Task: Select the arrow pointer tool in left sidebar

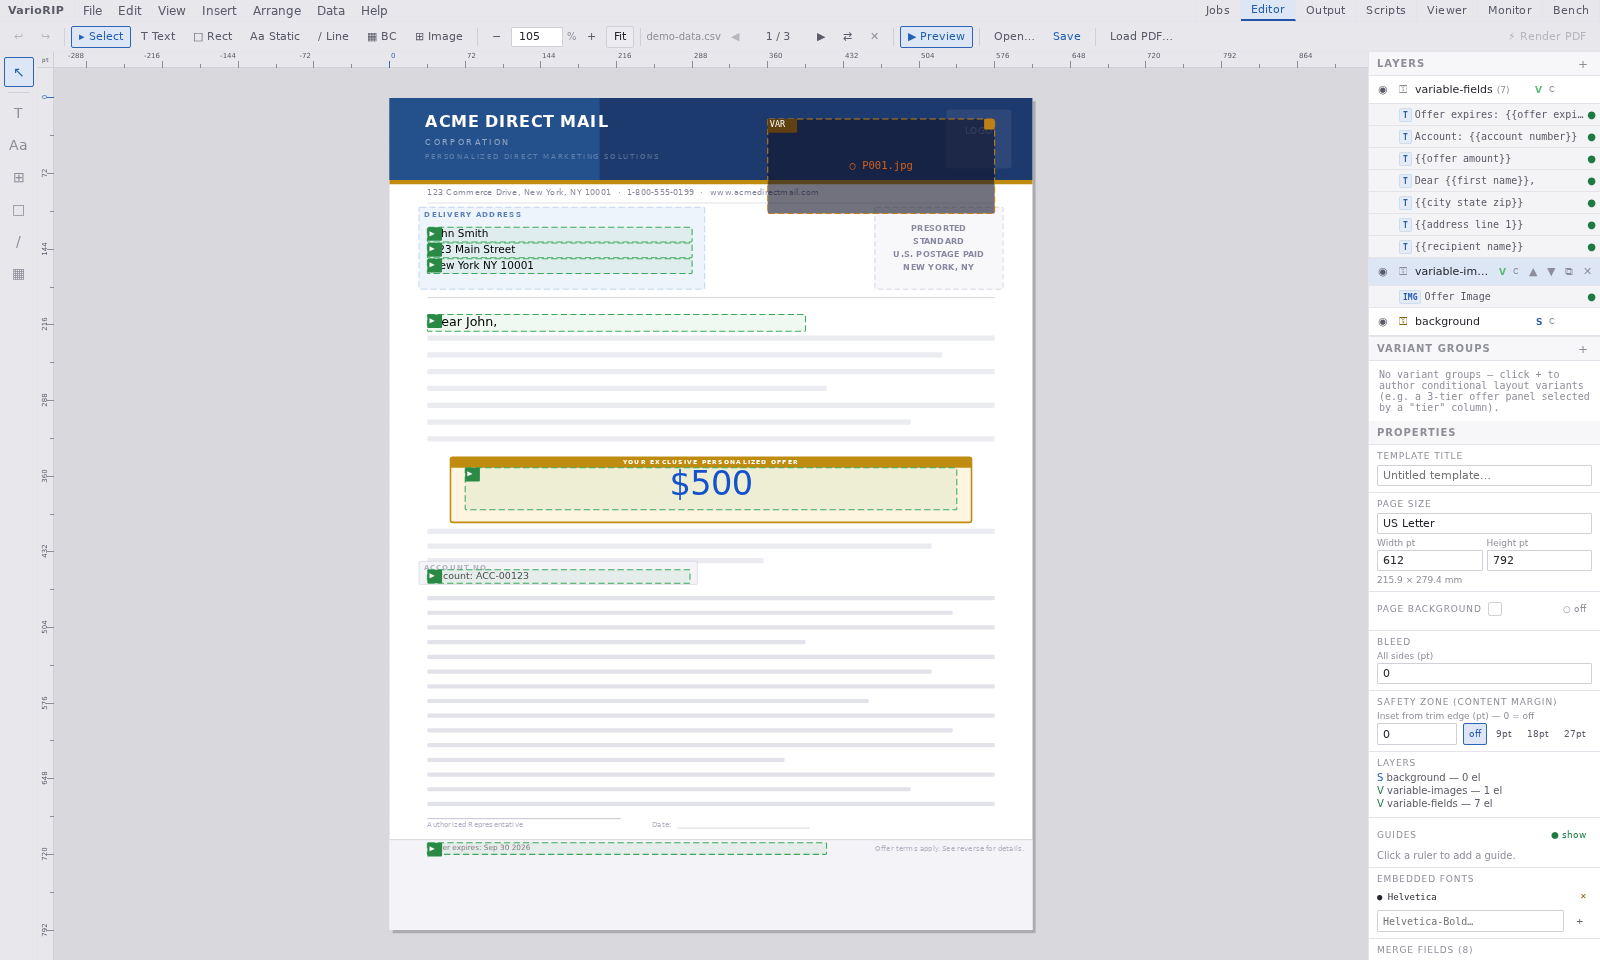Action: [x=18, y=72]
